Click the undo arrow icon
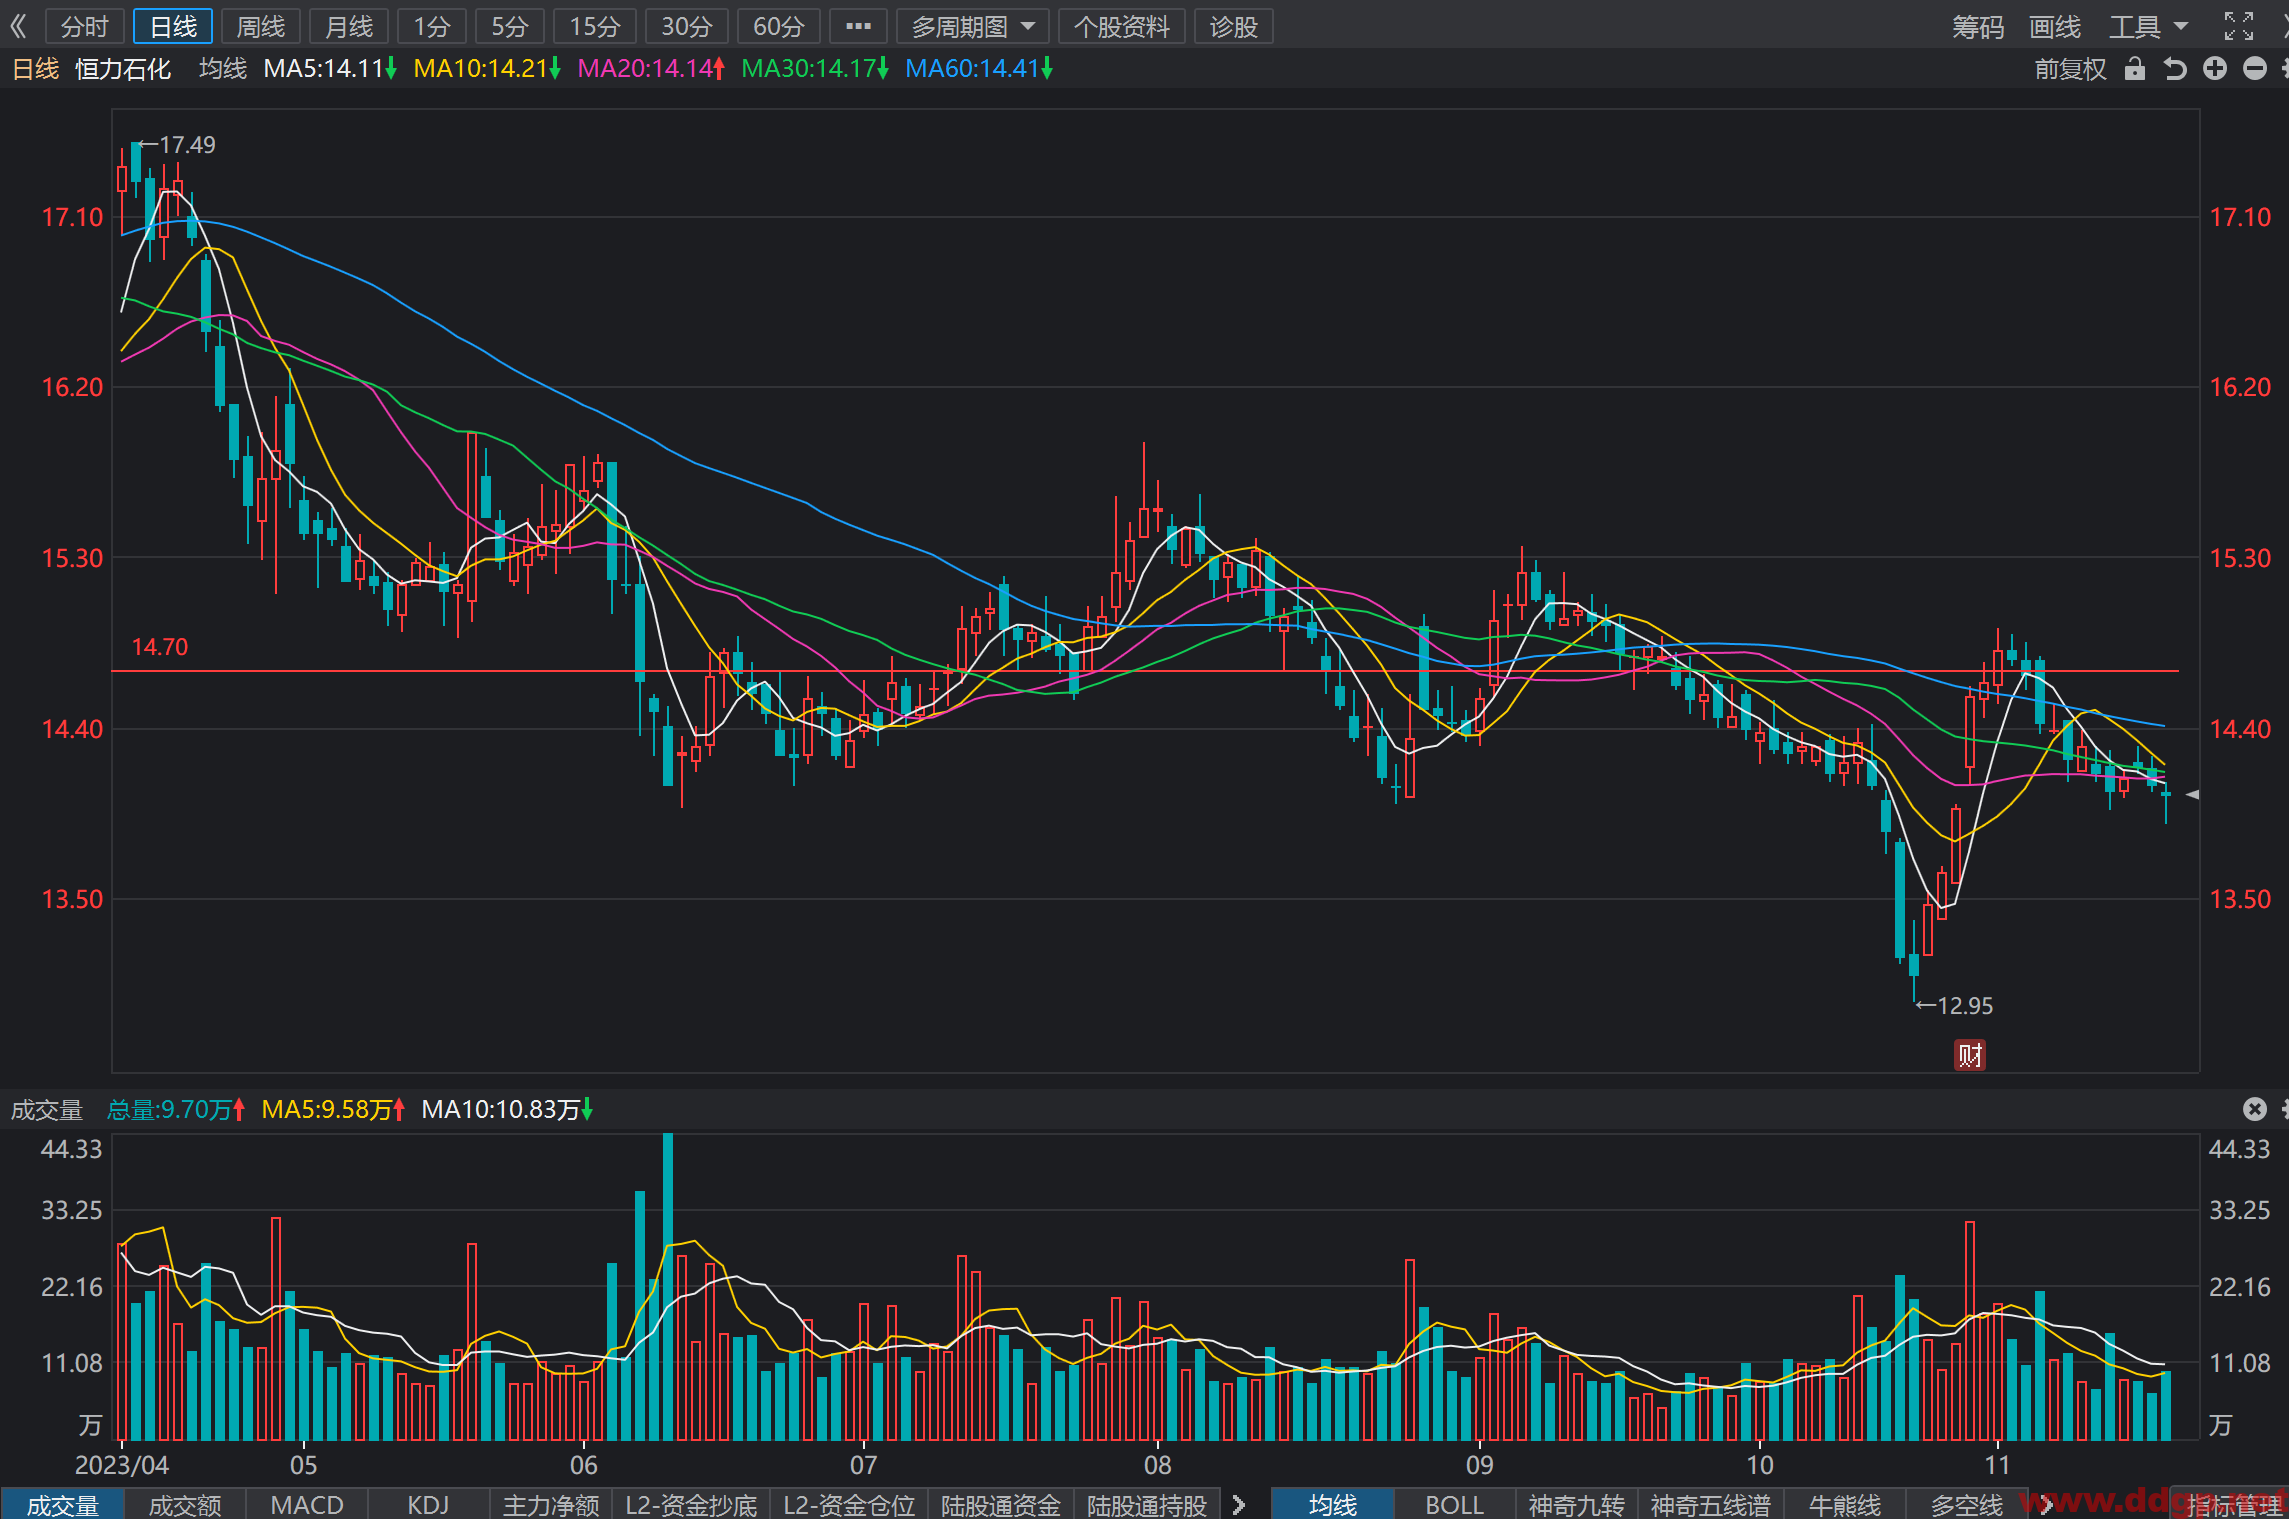Screen dimensions: 2289x1519 [x=2175, y=68]
